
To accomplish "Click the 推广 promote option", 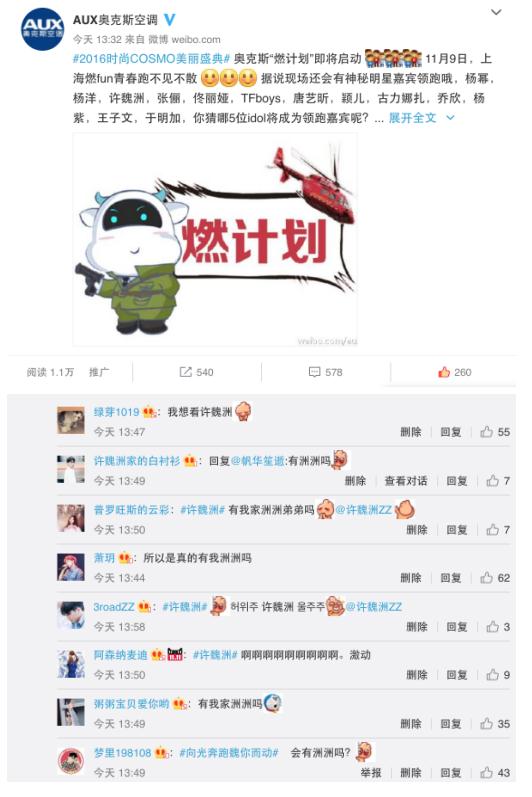I will (99, 372).
